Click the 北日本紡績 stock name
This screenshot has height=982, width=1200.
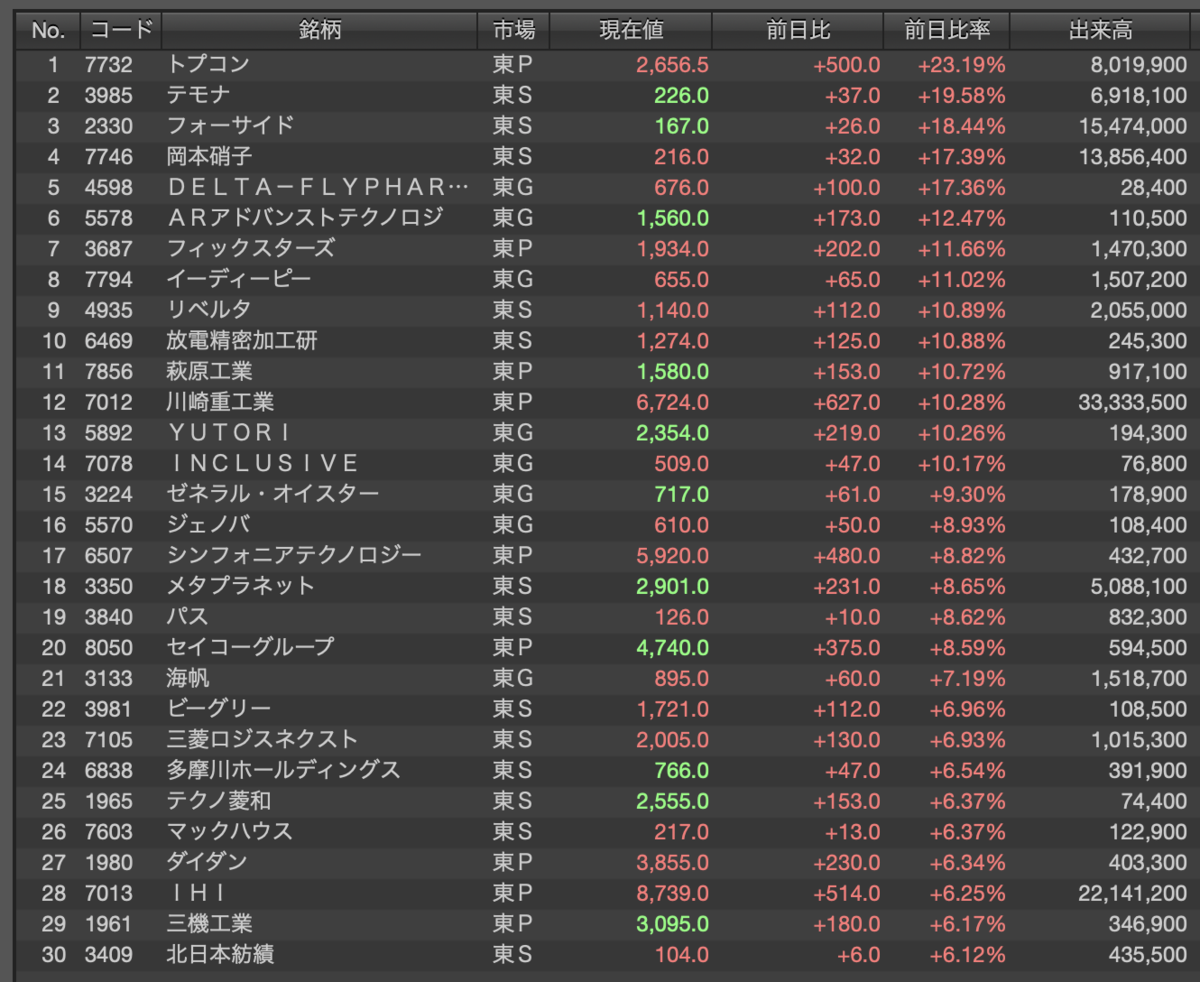(220, 955)
